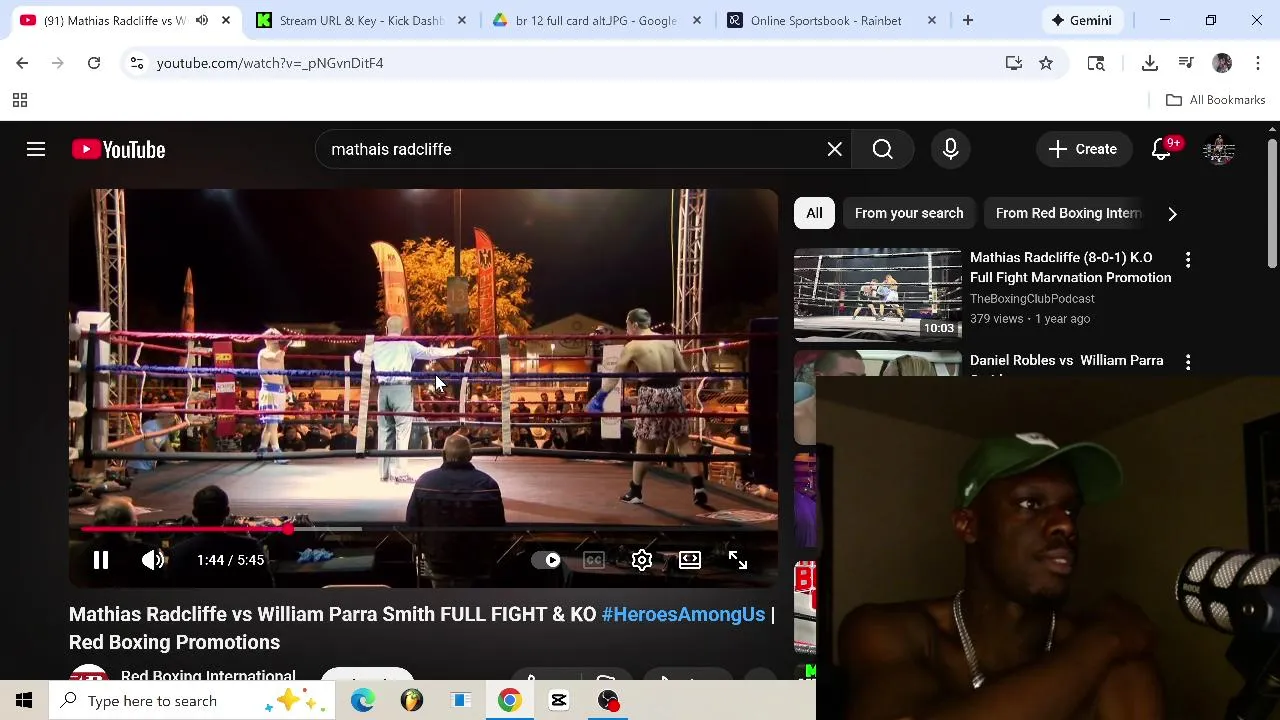Show more filter chips with the right arrow
This screenshot has width=1280, height=720.
(x=1172, y=213)
